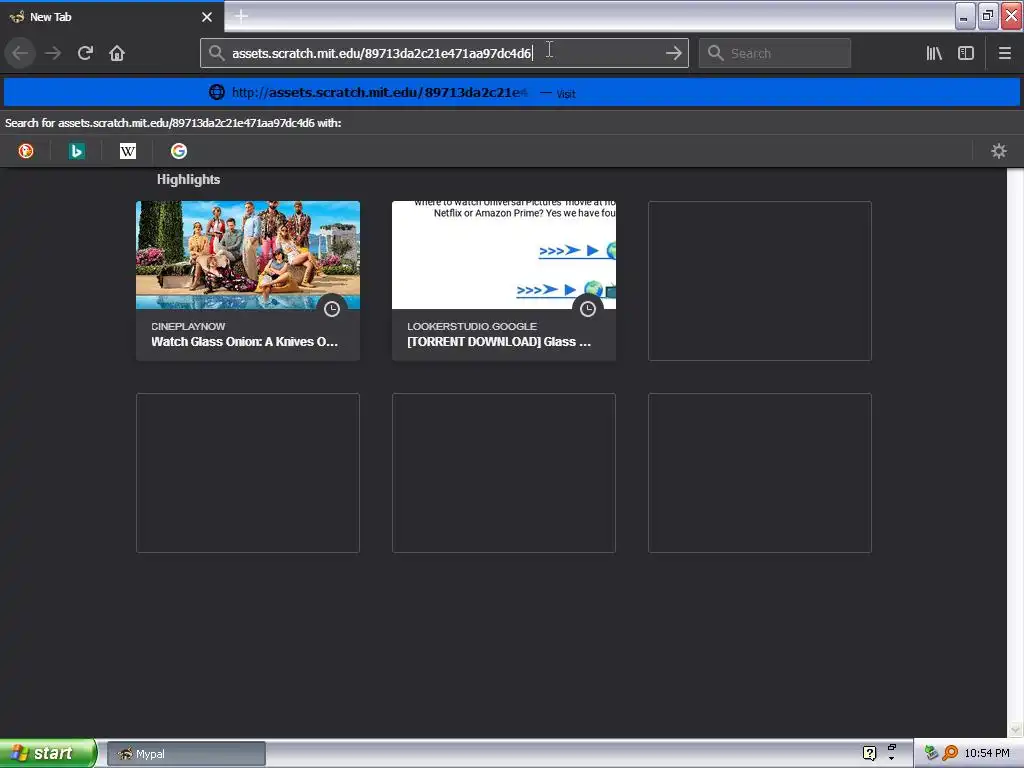Click the Go arrow in the address bar
1024x768 pixels.
(673, 53)
